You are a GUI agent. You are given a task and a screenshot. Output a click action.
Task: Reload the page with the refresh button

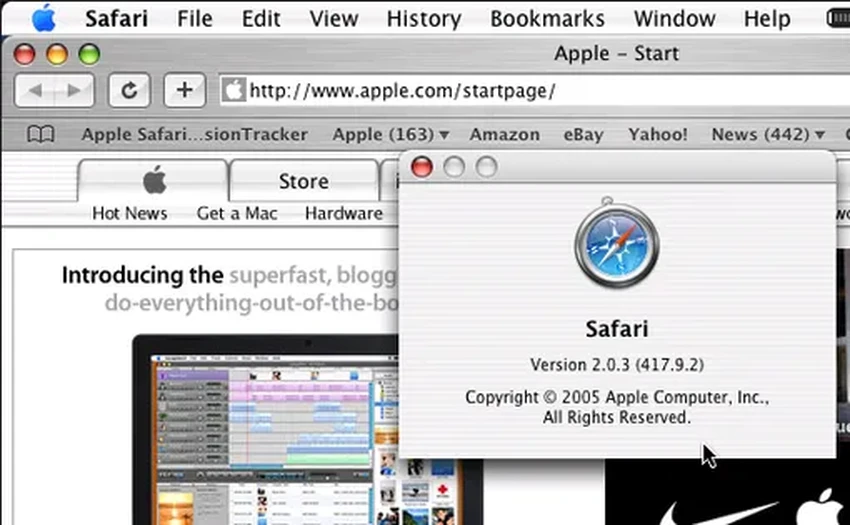pyautogui.click(x=128, y=90)
